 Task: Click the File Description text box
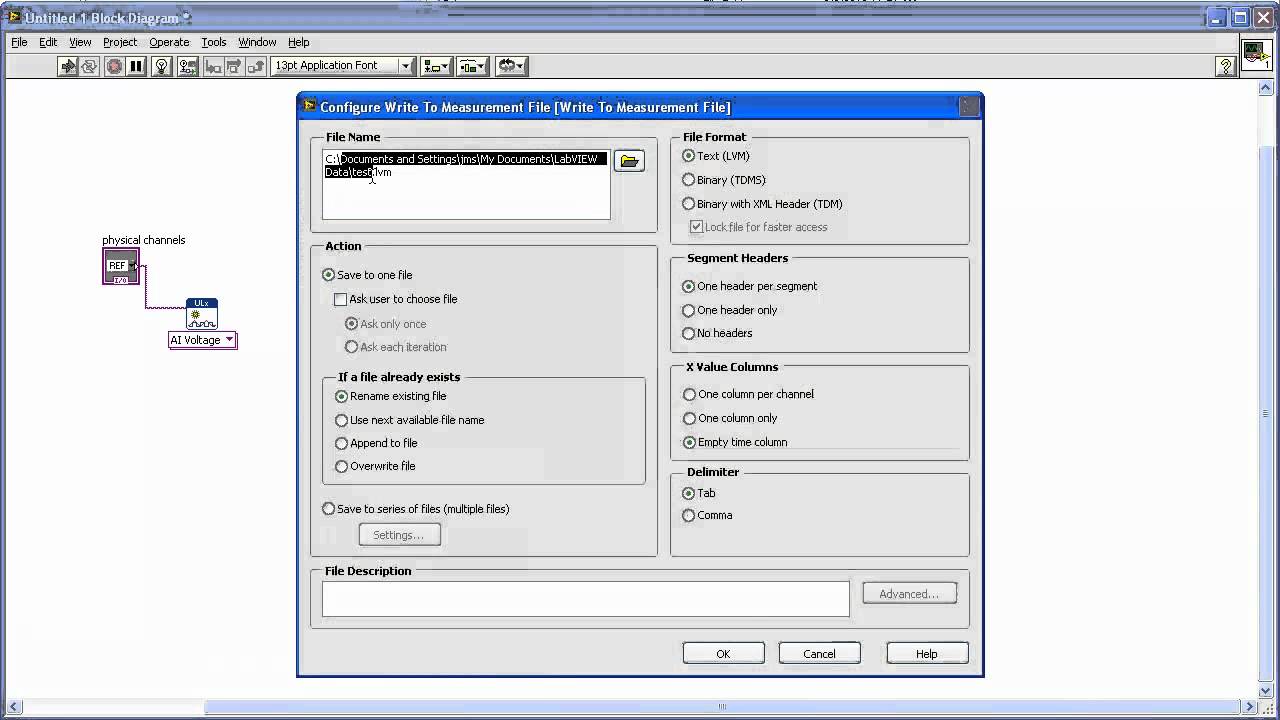click(585, 599)
